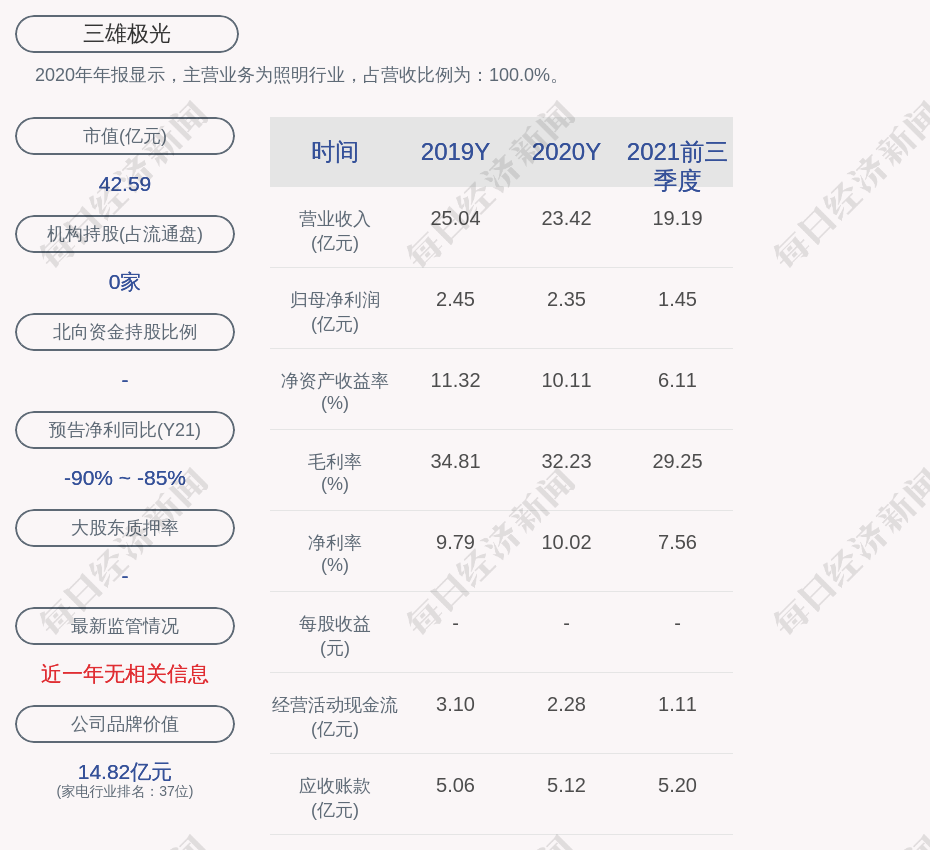Select the receivables value 5.20
This screenshot has width=930, height=850.
(677, 785)
